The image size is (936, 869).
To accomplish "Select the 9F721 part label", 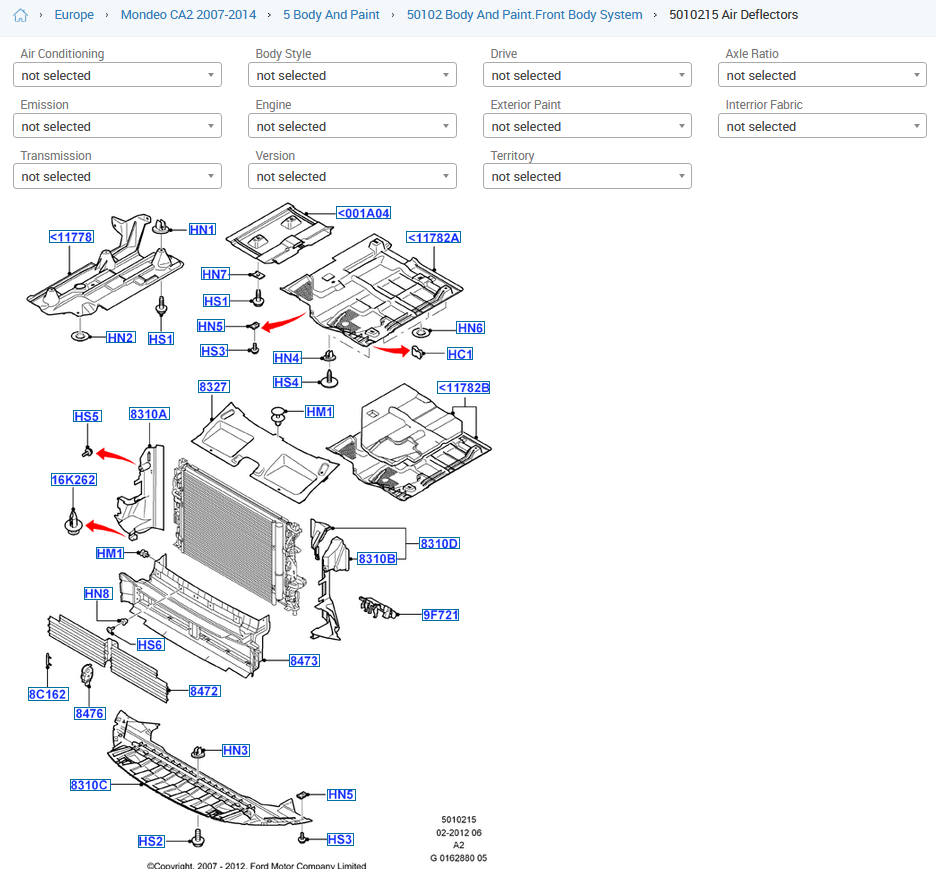I will point(440,615).
